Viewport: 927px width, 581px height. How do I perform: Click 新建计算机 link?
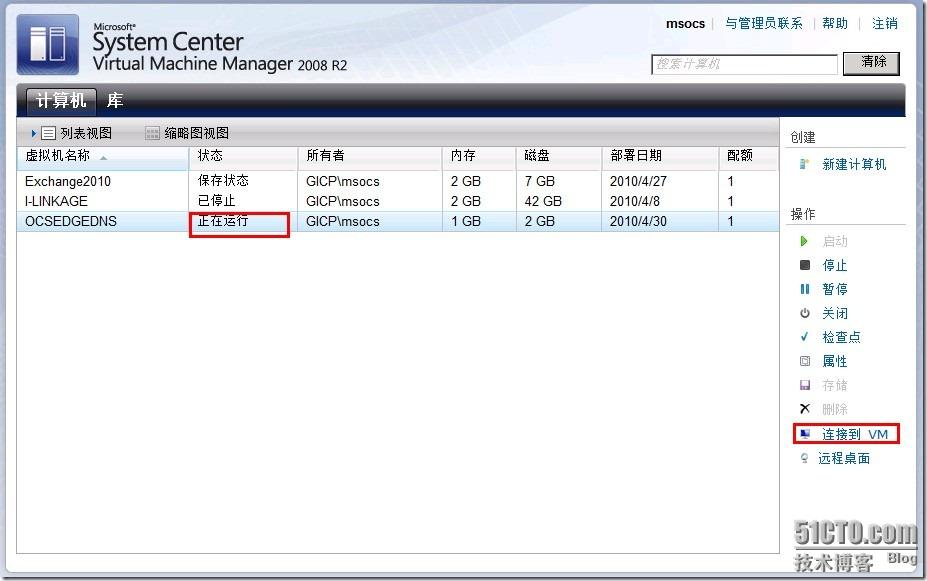click(x=854, y=164)
